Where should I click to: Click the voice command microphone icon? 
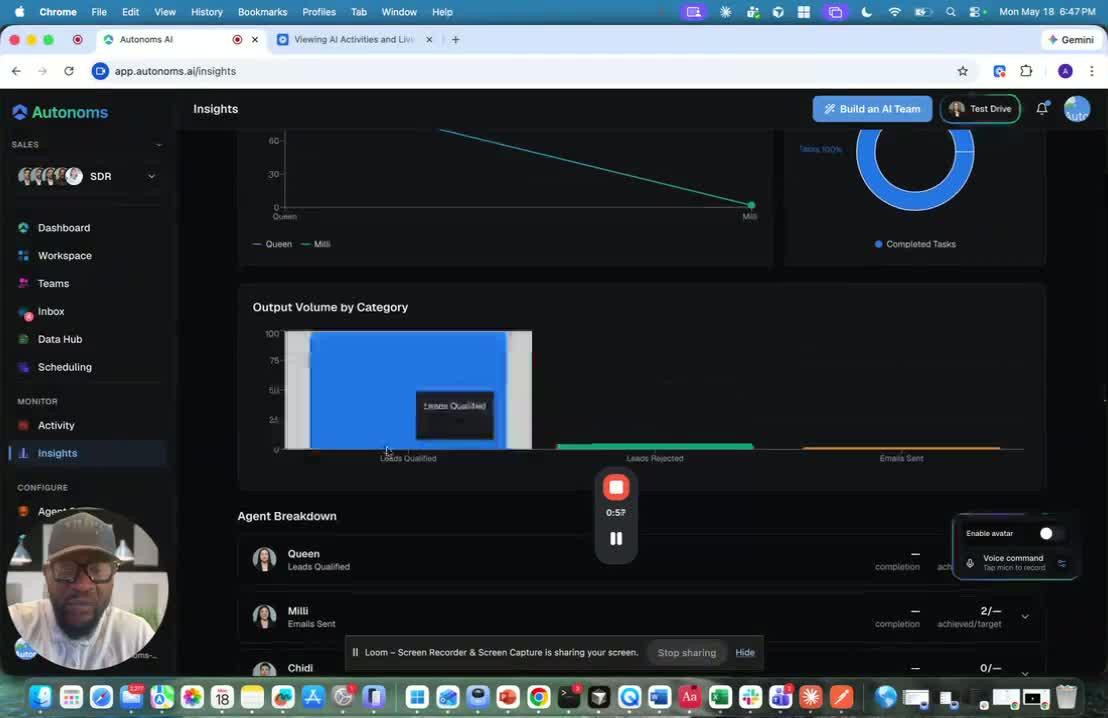click(x=970, y=563)
